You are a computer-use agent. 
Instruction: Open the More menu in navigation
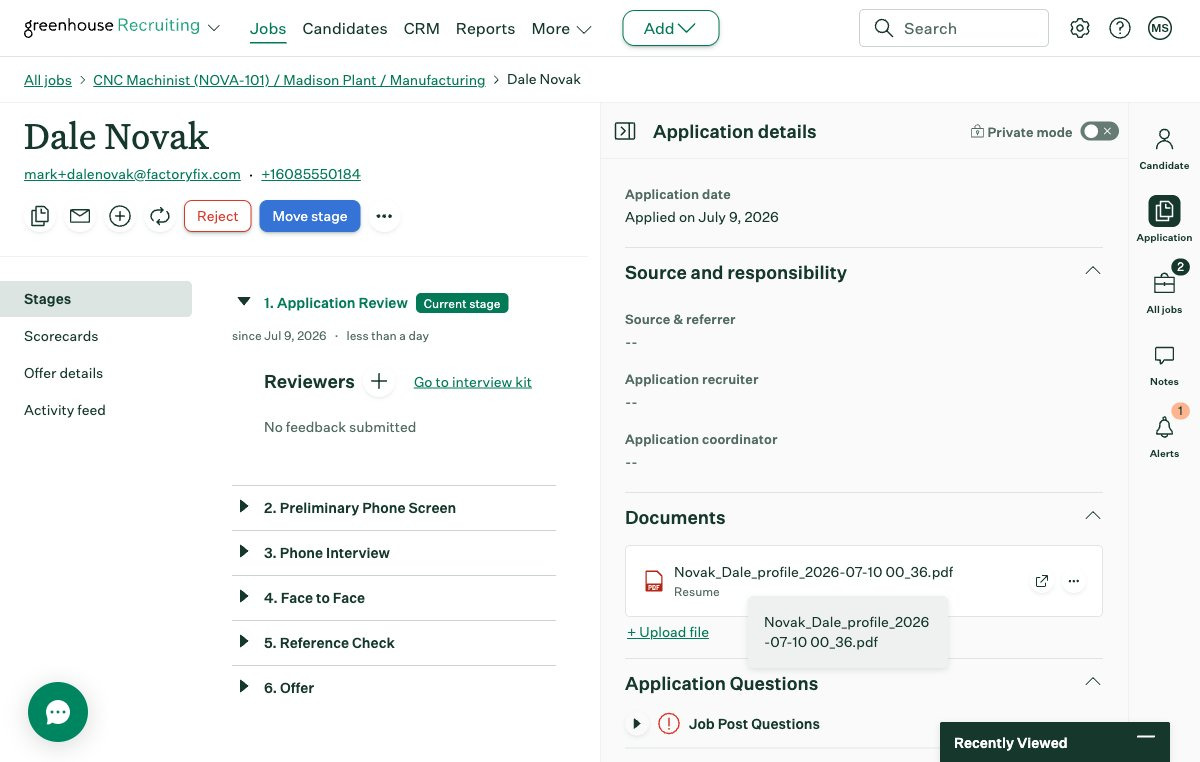[561, 28]
